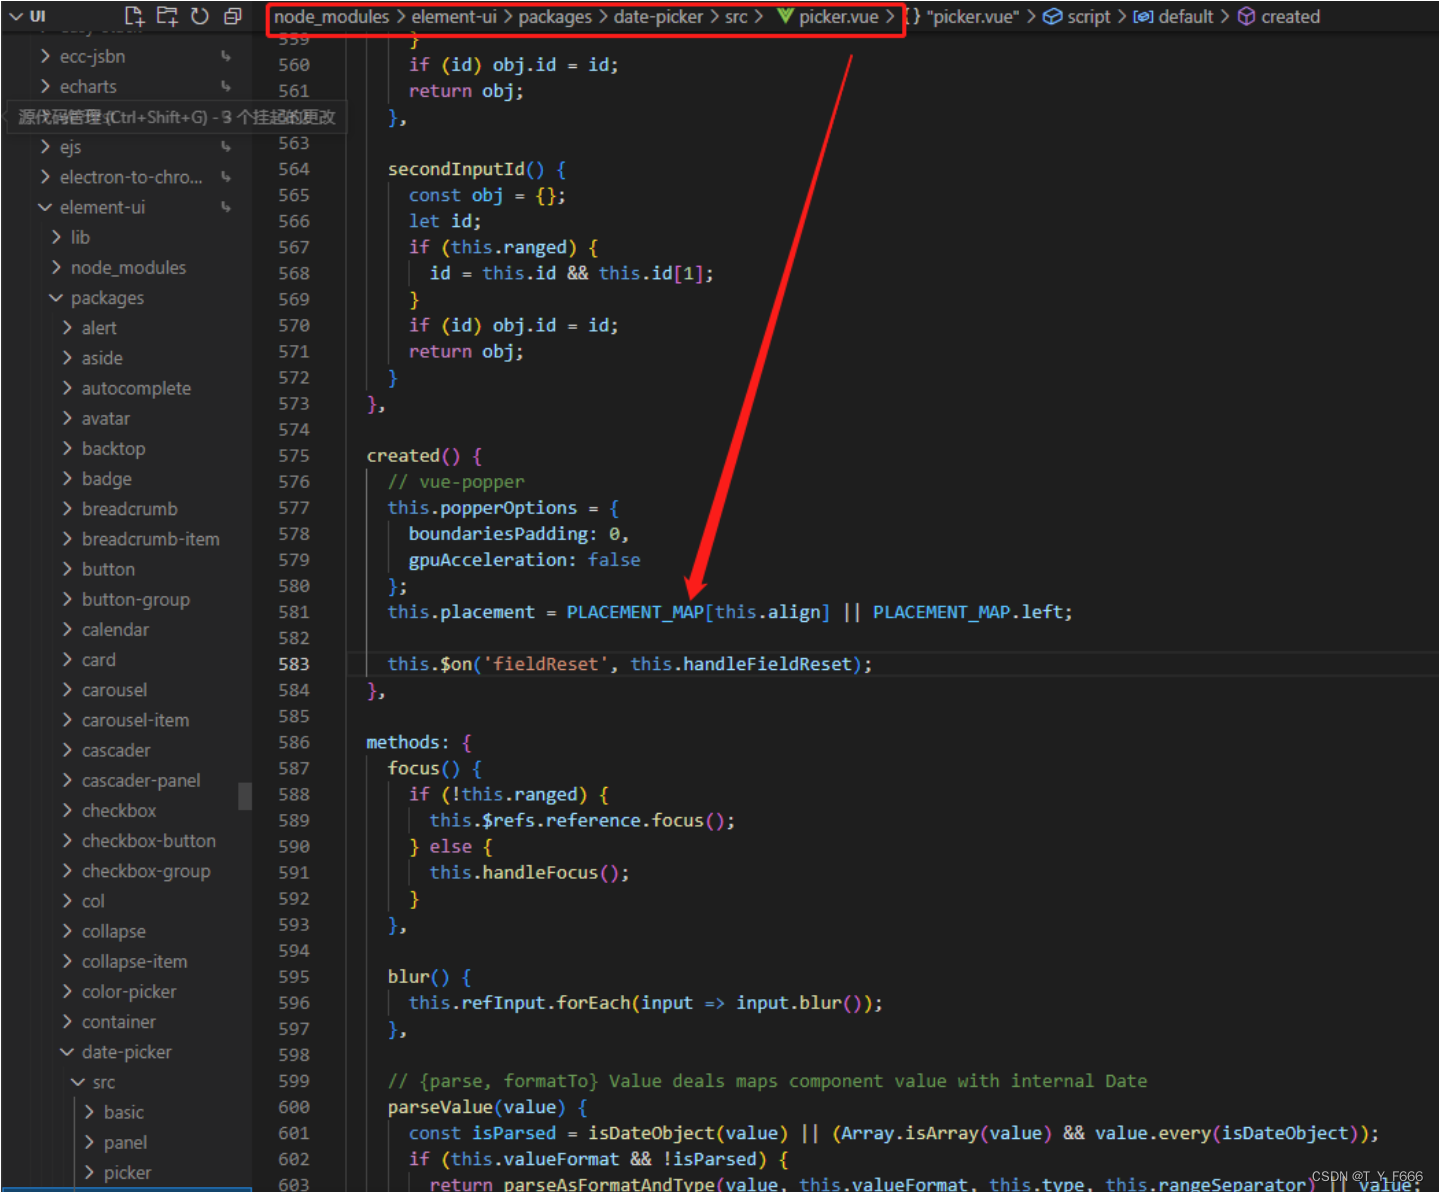Open the picker folder under src
Screen dimensions: 1439x1193
click(x=127, y=1173)
